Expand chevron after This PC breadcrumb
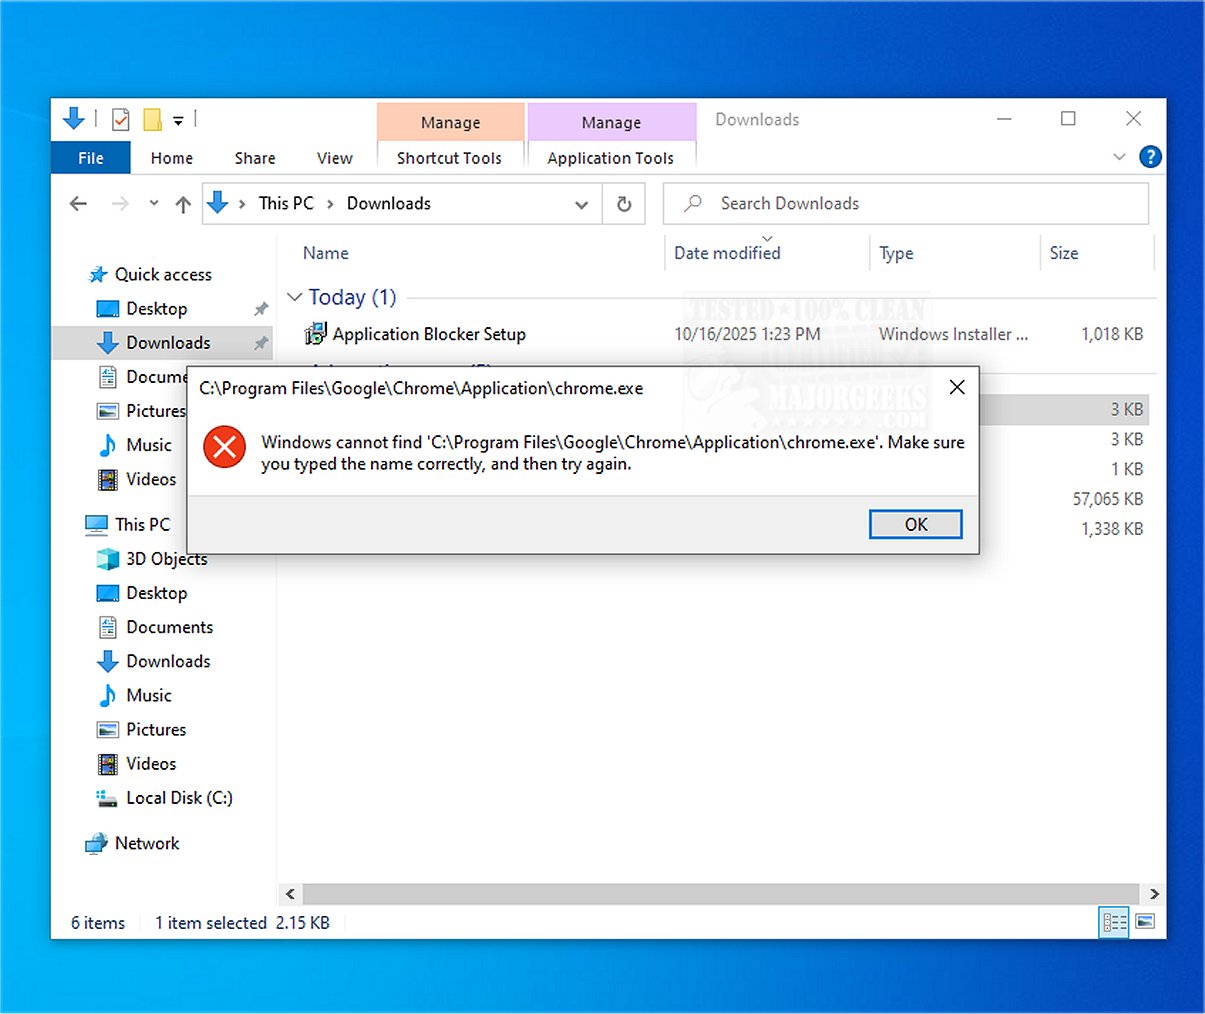The height and width of the screenshot is (1014, 1205). tap(330, 204)
